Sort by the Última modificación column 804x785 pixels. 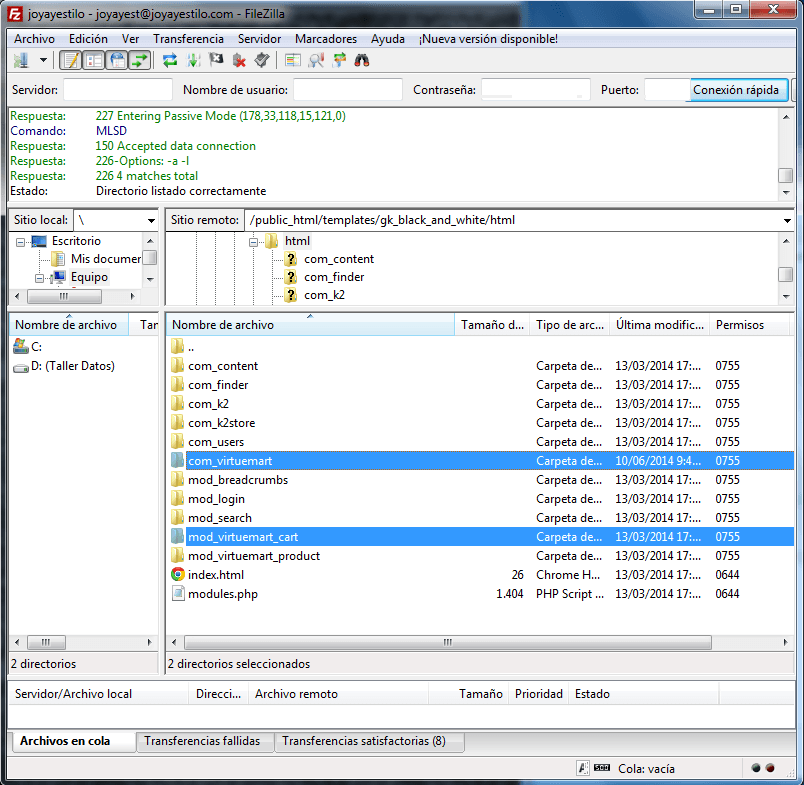(660, 325)
